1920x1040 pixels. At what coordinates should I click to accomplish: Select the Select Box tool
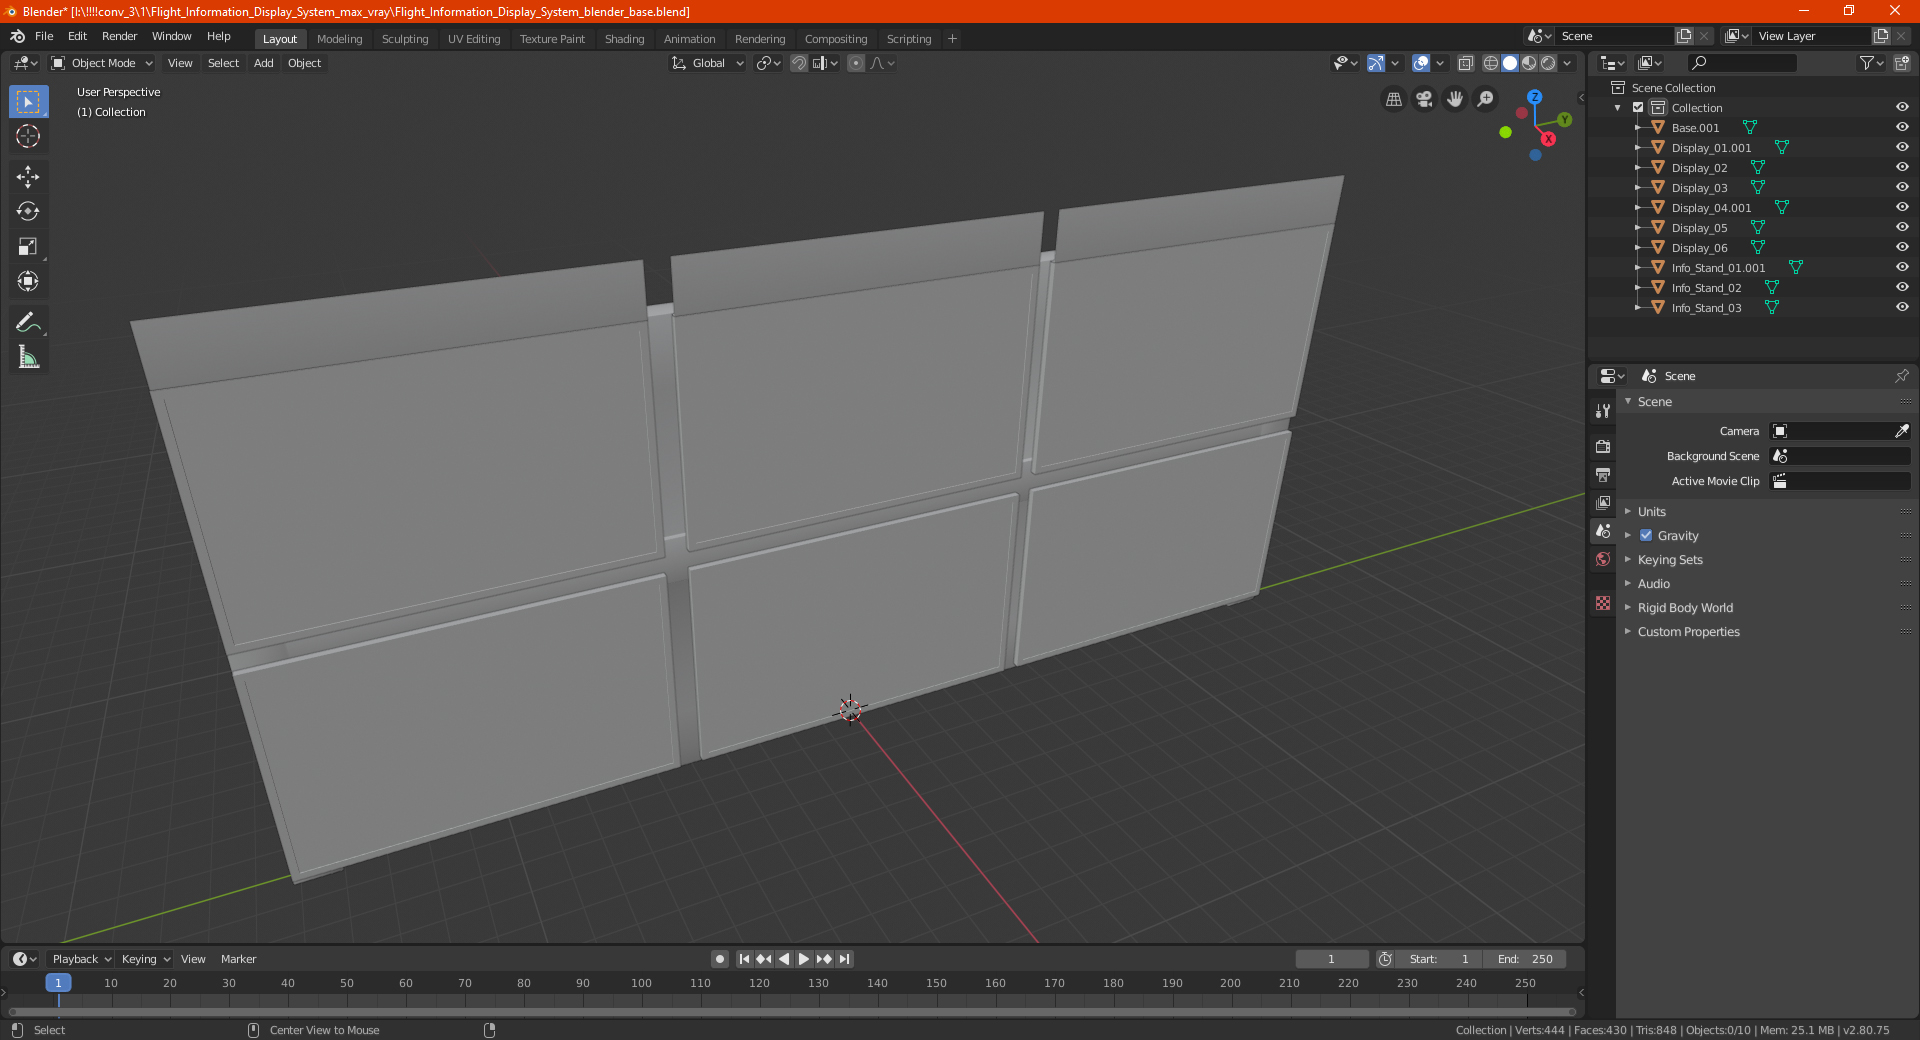pyautogui.click(x=28, y=102)
